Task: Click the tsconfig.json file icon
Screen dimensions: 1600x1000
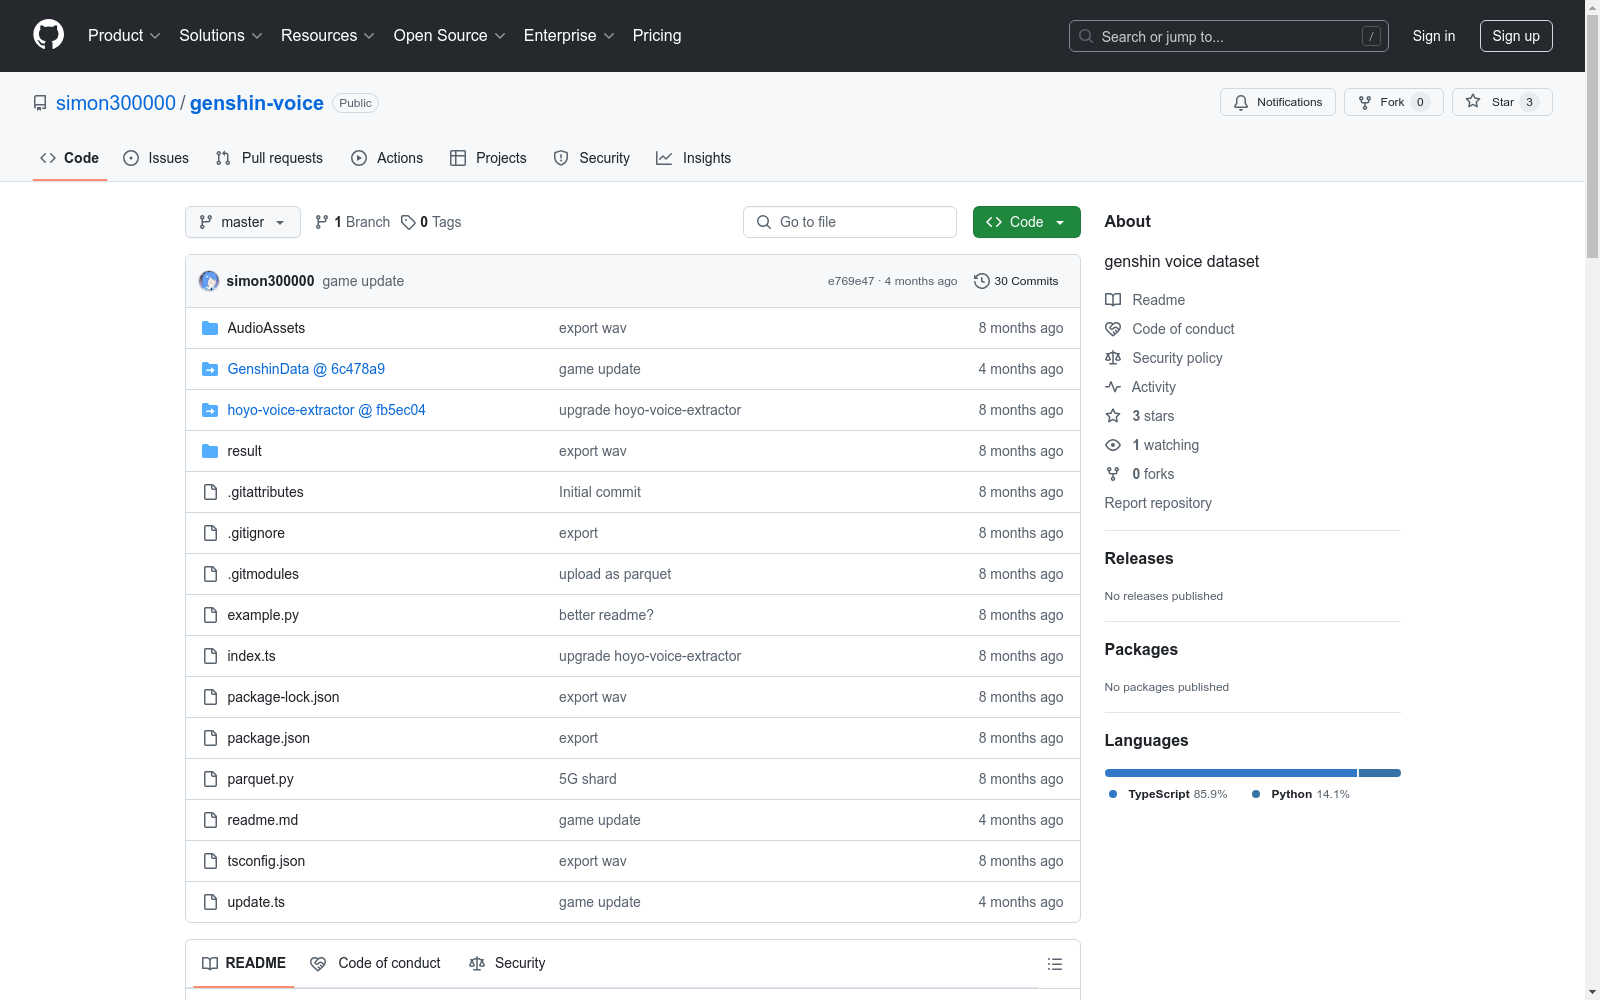Action: (x=210, y=861)
